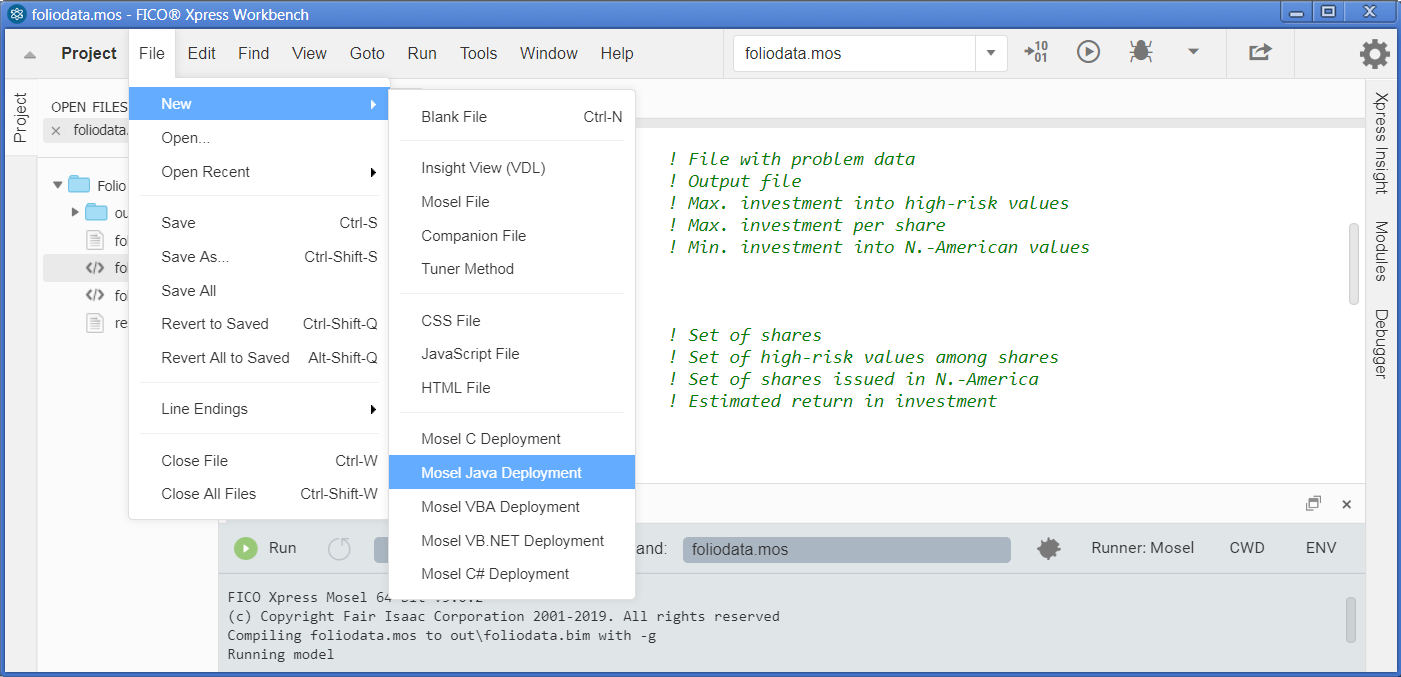Click the Run label in the console bar
This screenshot has width=1401, height=677.
(x=283, y=548)
